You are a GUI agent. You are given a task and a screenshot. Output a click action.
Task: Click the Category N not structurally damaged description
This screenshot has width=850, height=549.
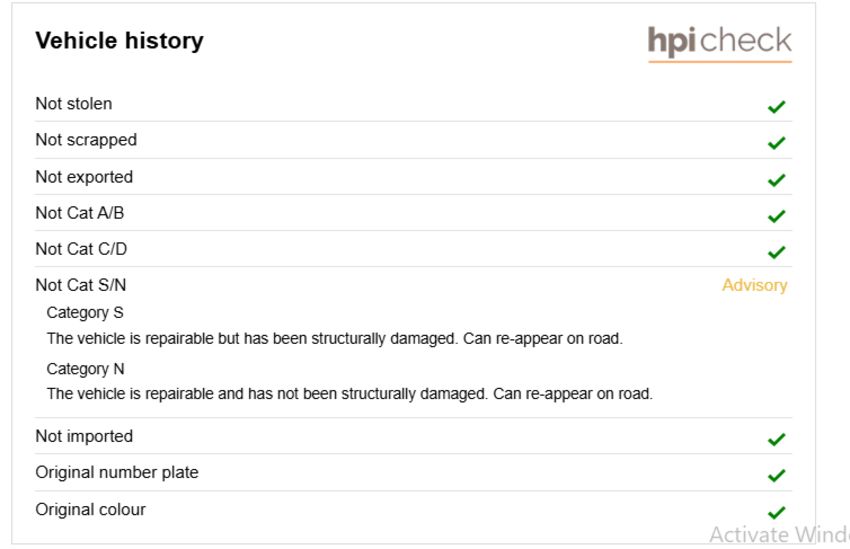(350, 393)
